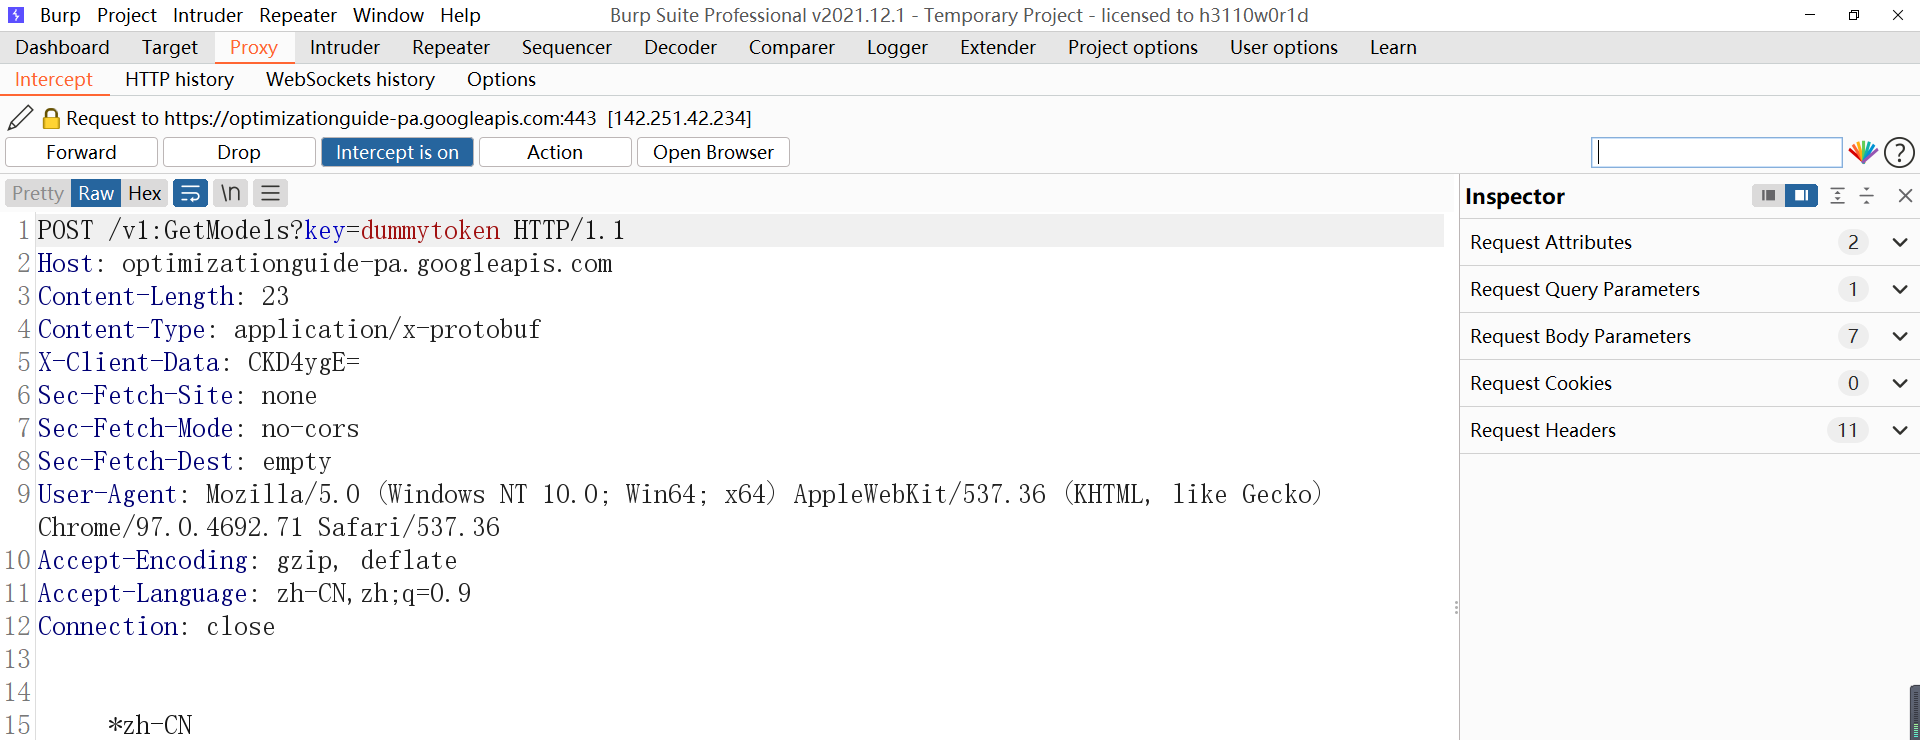Screen dimensions: 1920x740
Task: Open the Project menu
Action: tap(127, 15)
